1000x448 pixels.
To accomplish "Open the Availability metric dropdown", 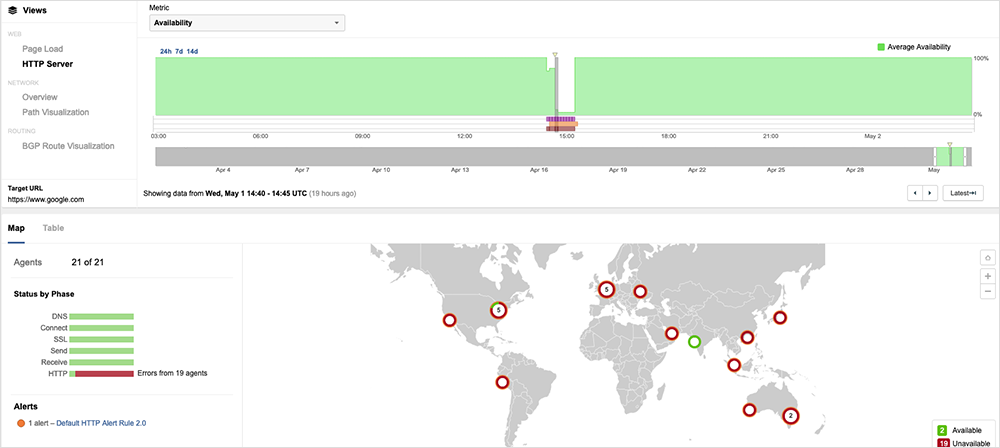I will pyautogui.click(x=247, y=22).
